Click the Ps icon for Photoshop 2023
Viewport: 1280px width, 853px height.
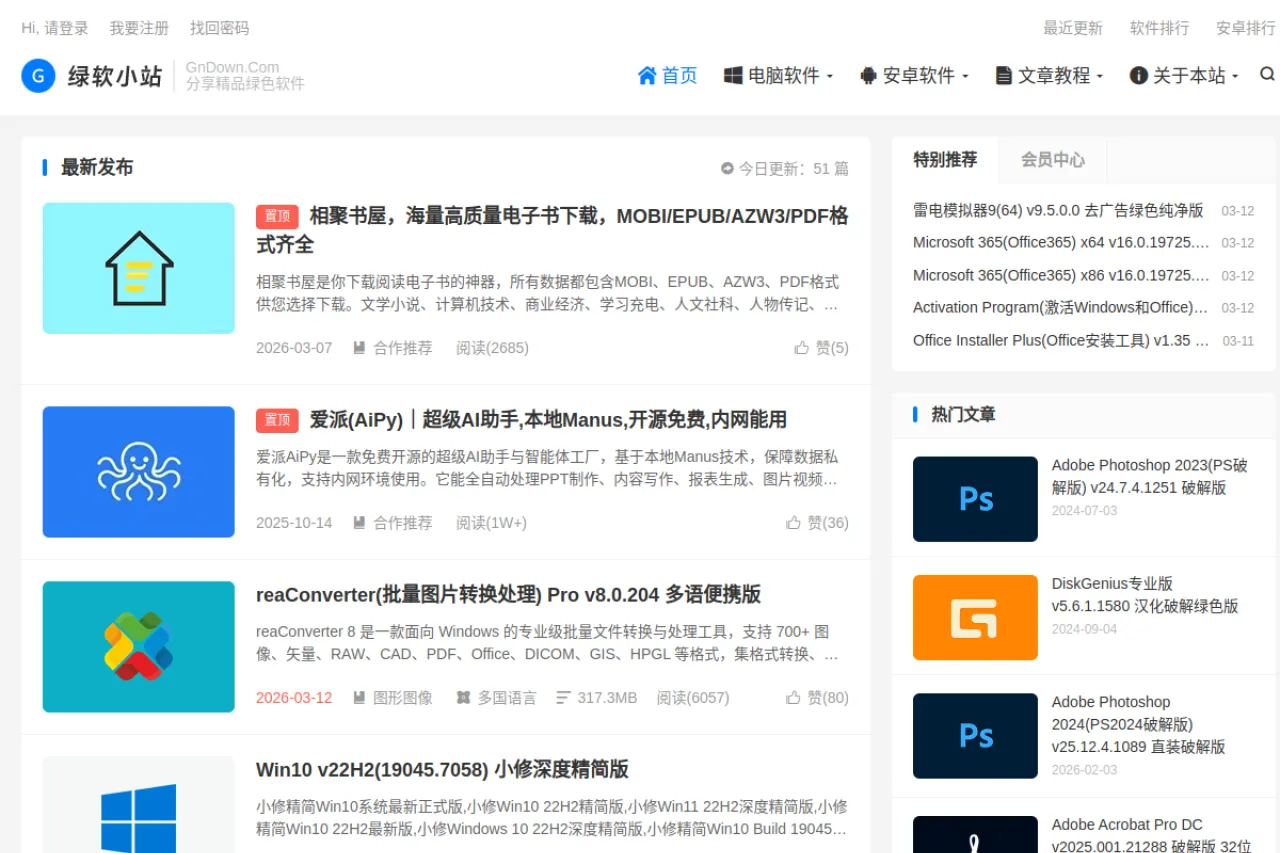[x=974, y=498]
